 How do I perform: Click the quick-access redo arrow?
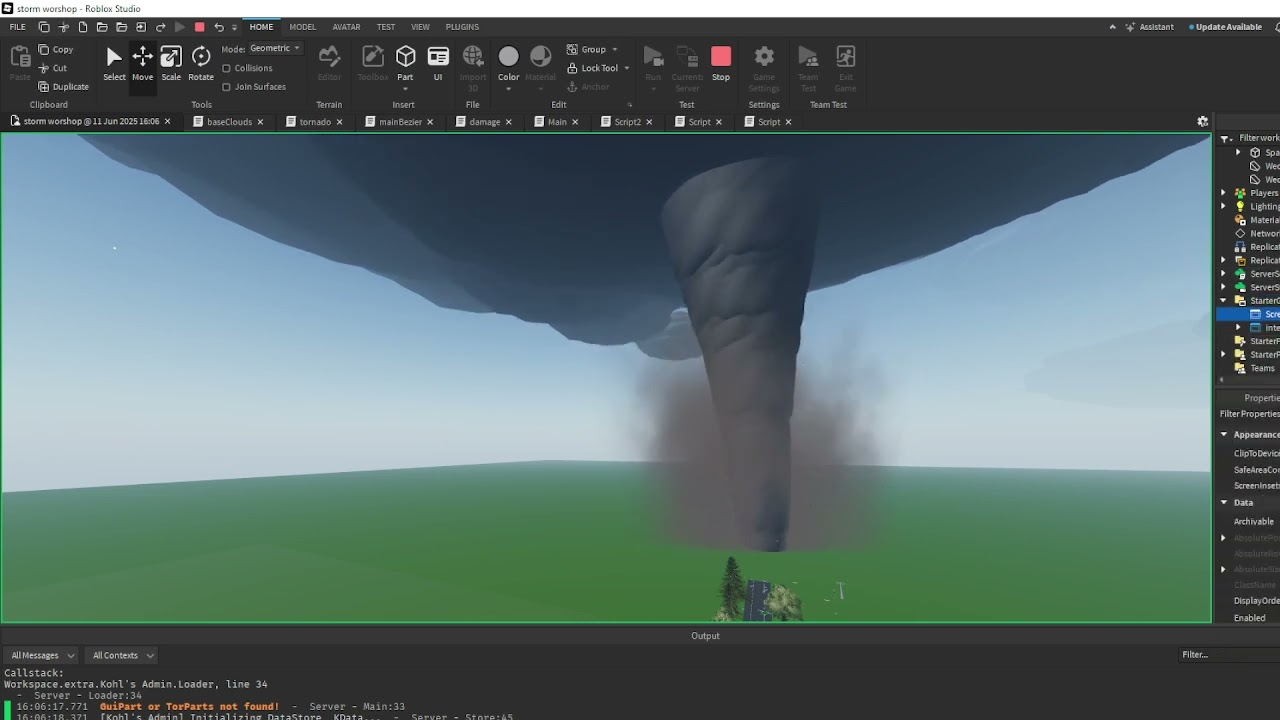click(x=160, y=27)
